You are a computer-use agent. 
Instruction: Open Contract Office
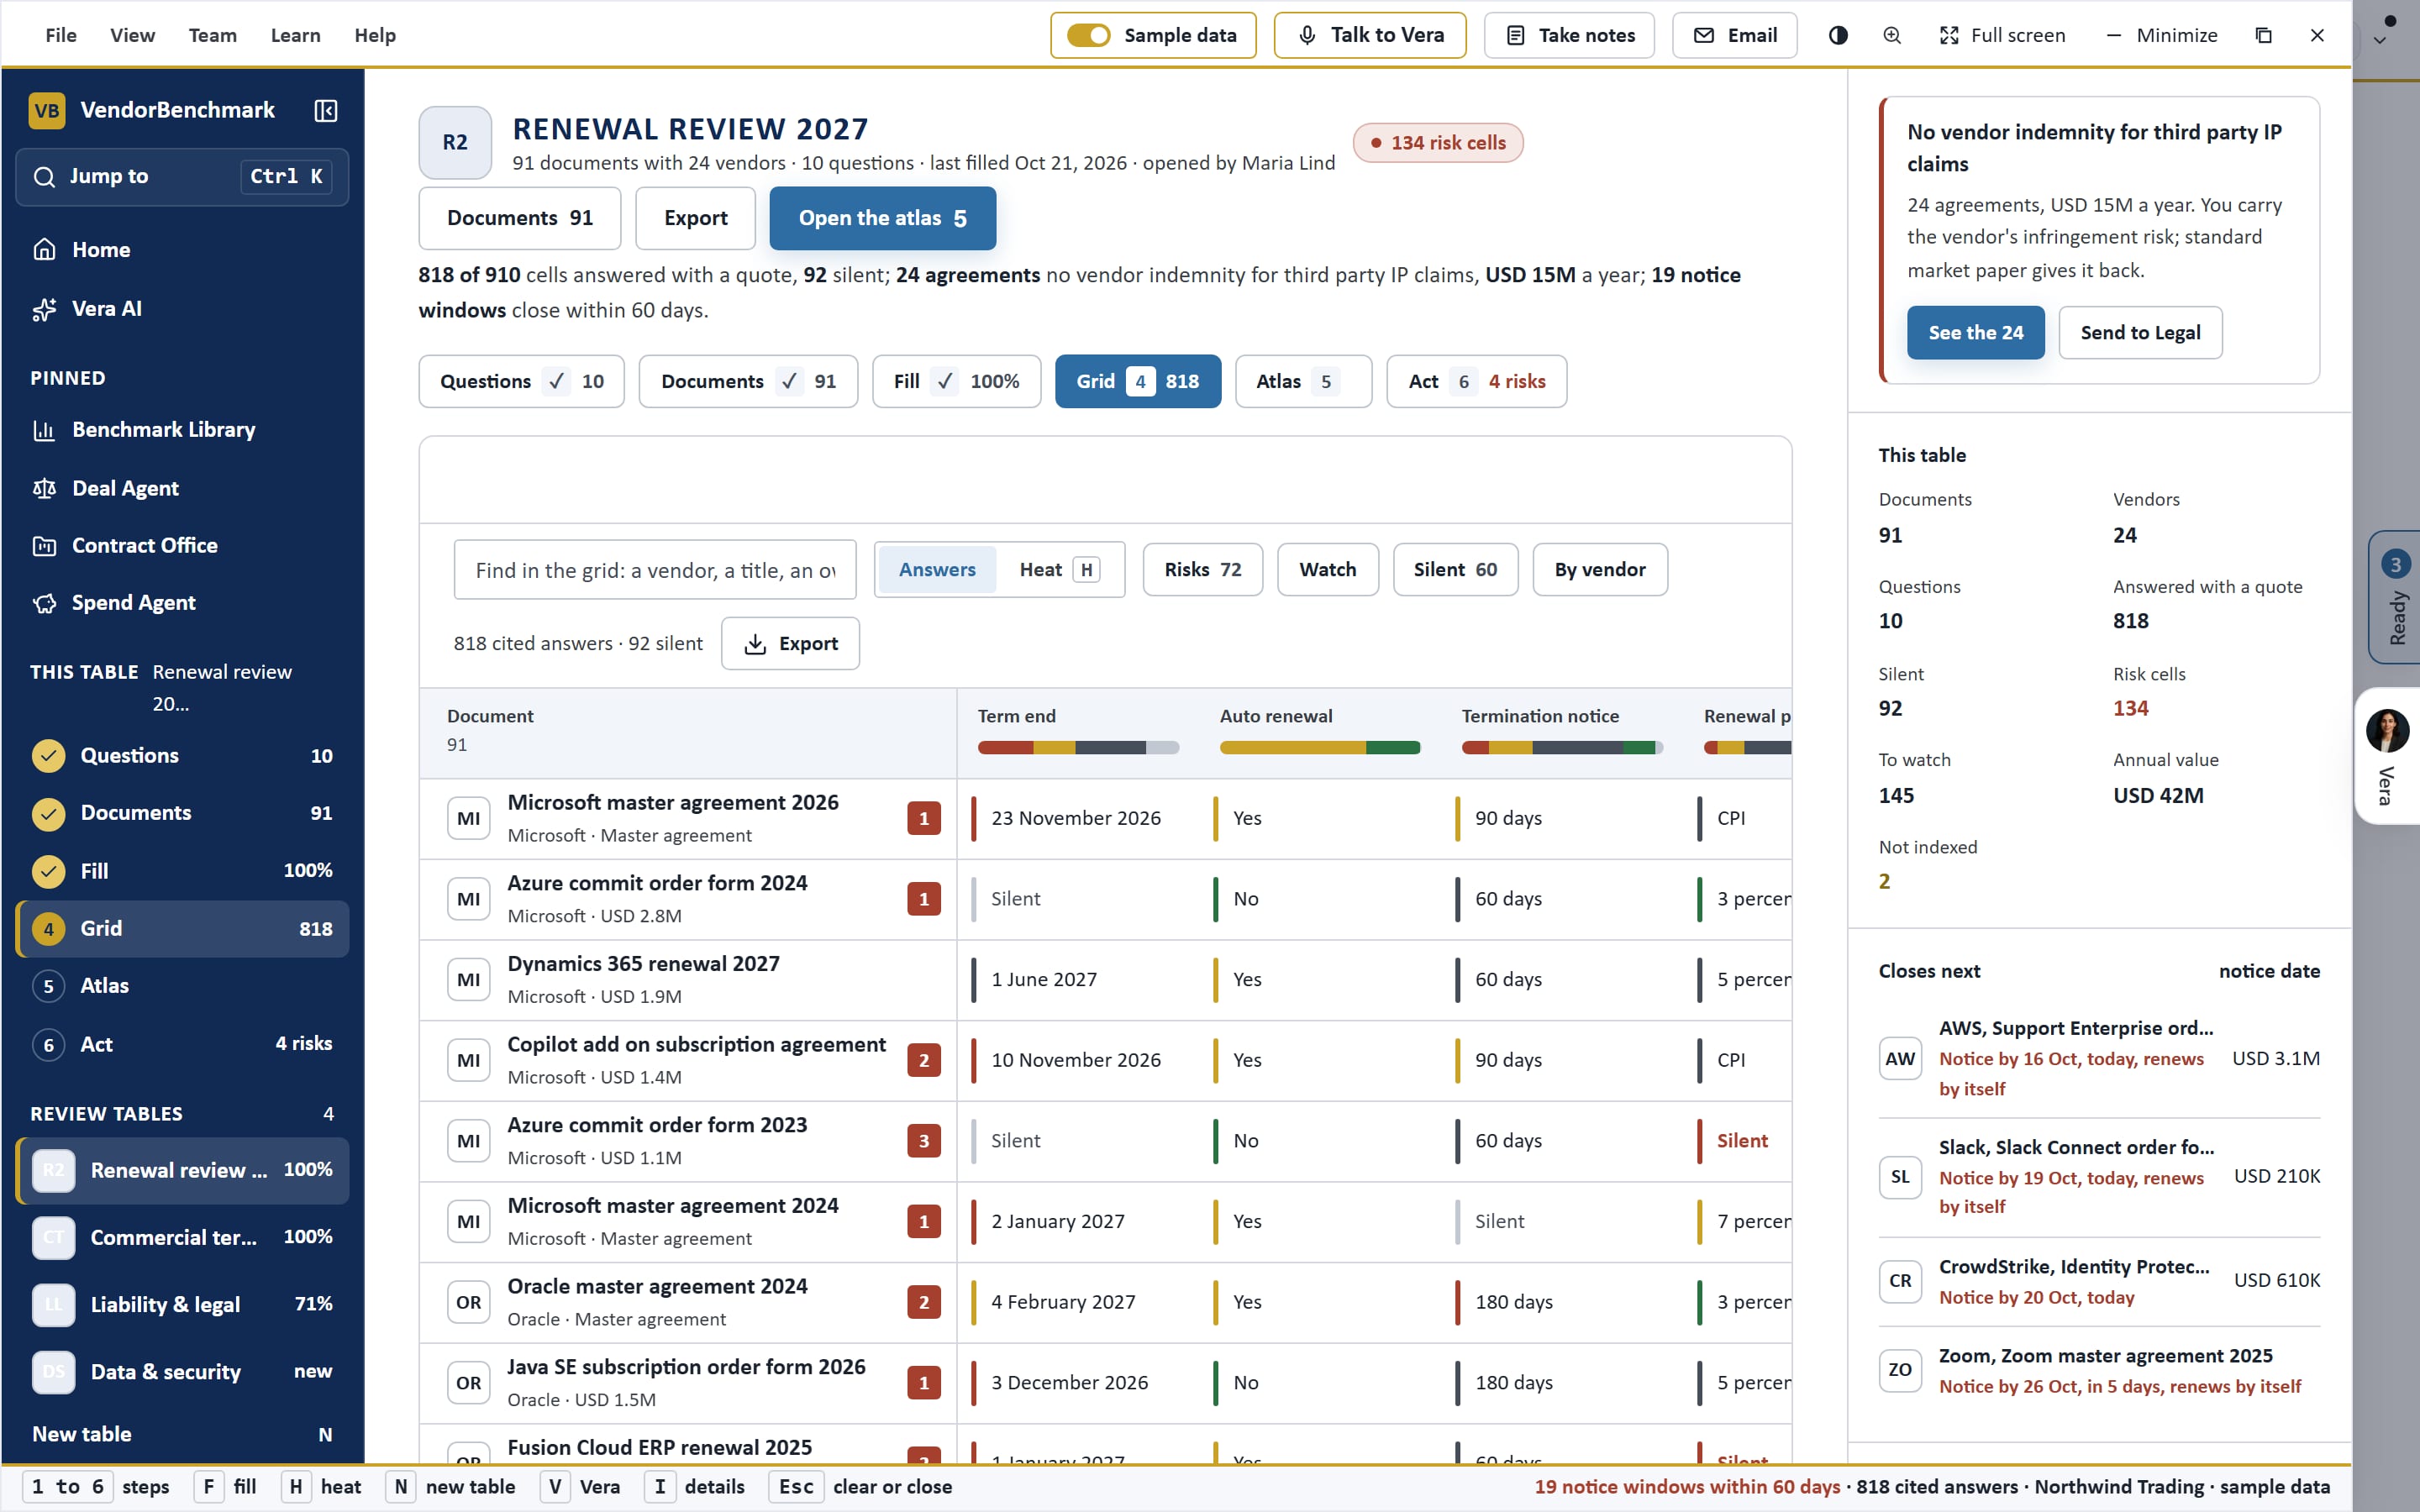(x=182, y=545)
